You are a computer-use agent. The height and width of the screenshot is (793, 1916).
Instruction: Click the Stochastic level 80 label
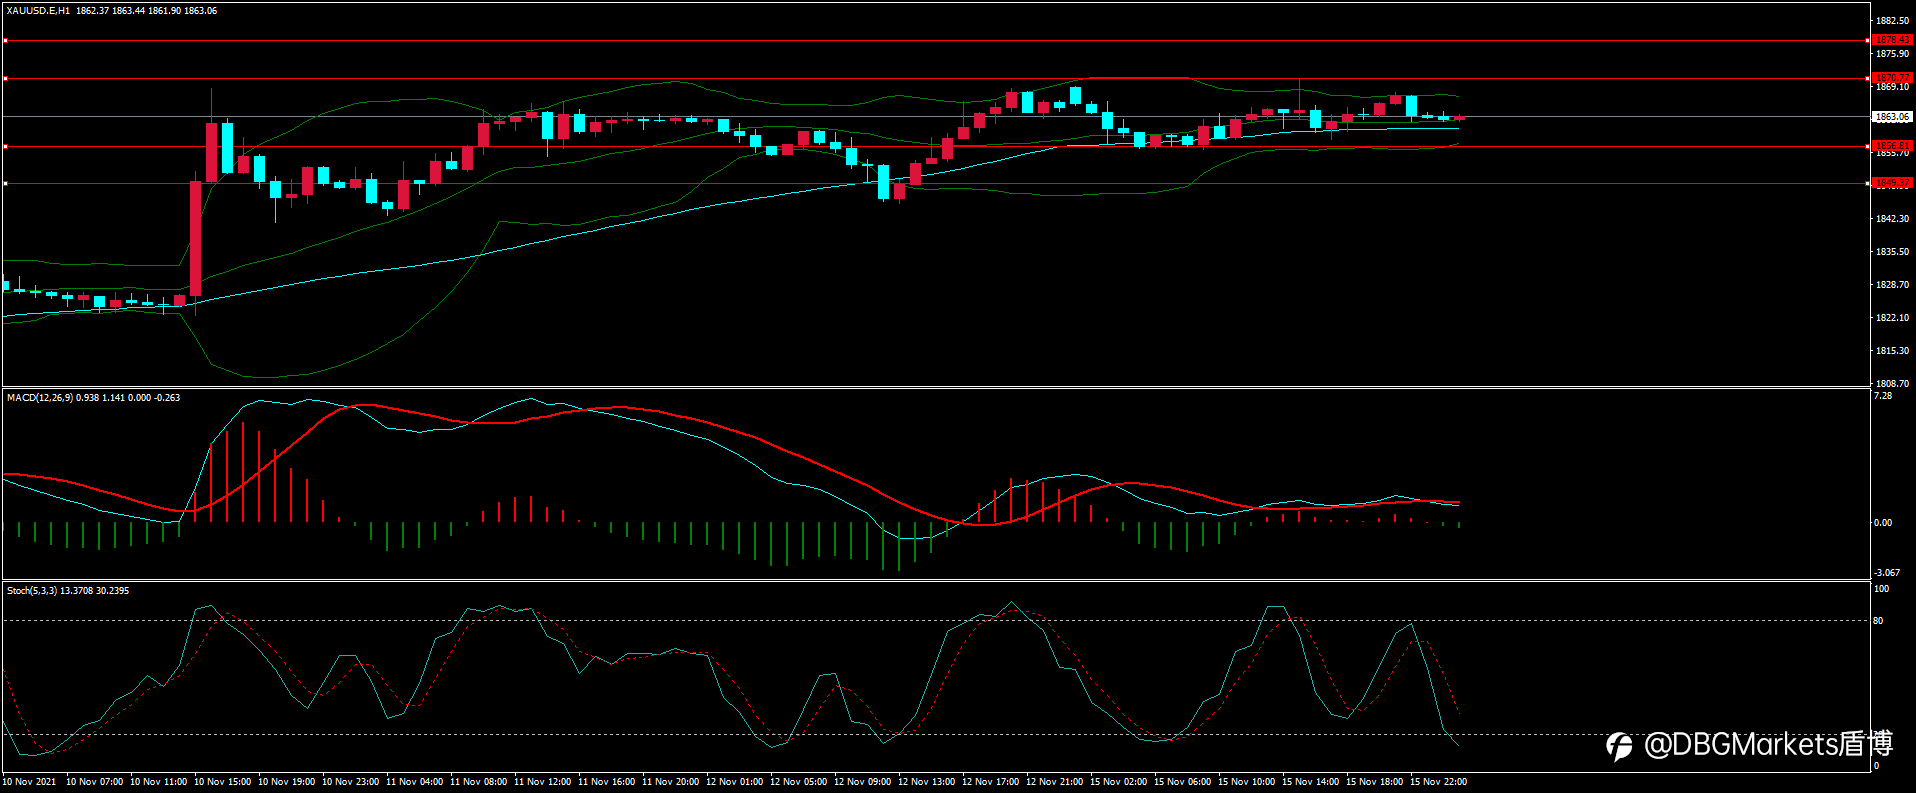[1878, 621]
